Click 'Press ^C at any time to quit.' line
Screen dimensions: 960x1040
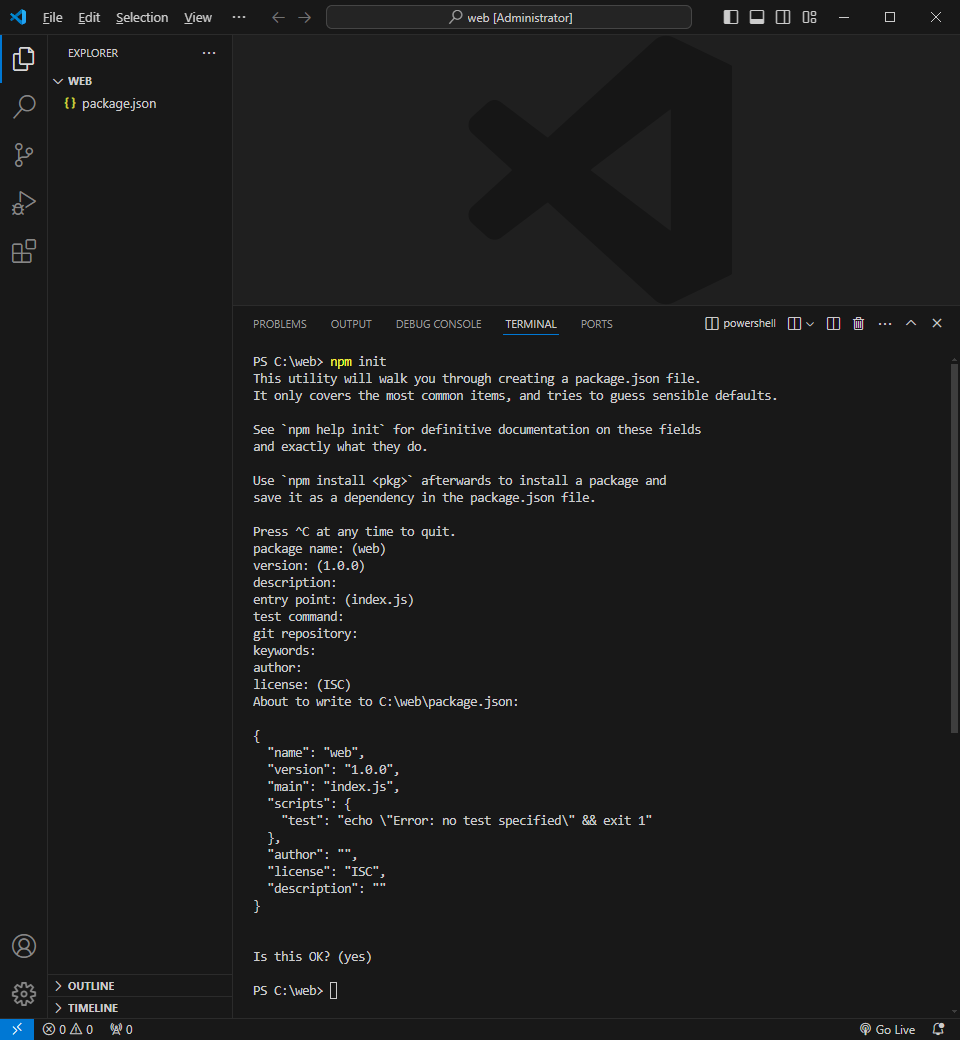tap(354, 532)
